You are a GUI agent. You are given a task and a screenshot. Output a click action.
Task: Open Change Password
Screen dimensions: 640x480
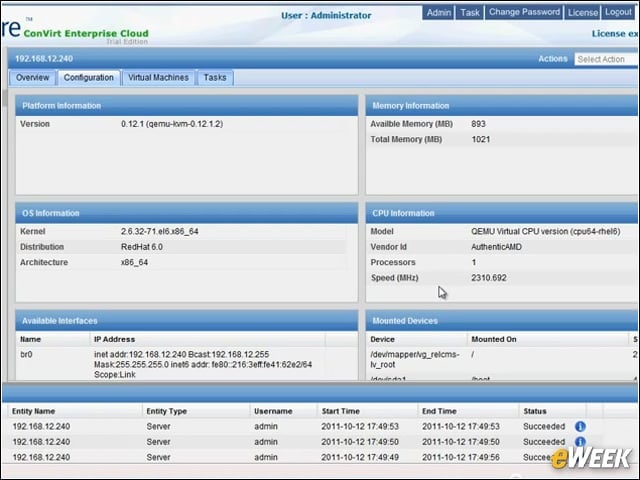(x=524, y=12)
